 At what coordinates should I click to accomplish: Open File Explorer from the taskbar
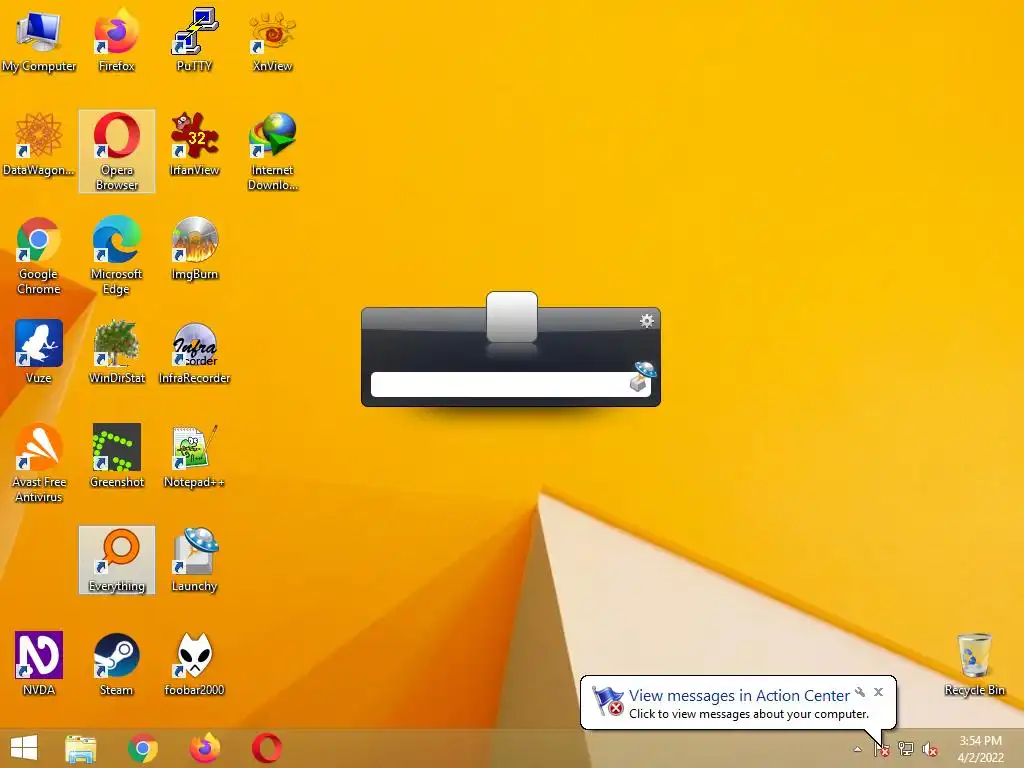point(81,748)
